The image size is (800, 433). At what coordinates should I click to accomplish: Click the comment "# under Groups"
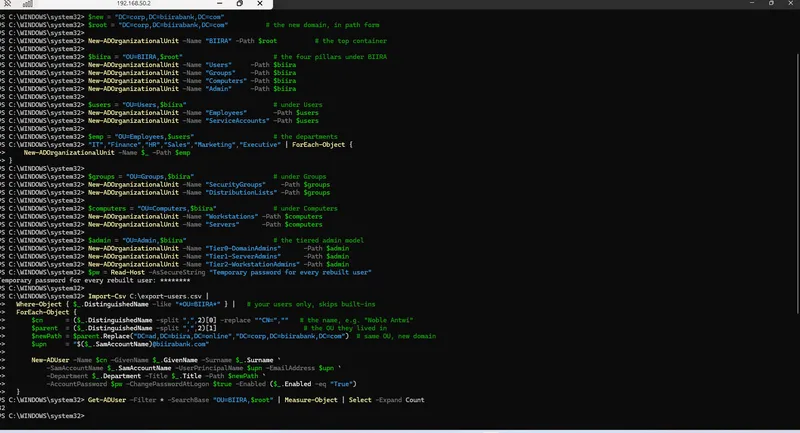[x=299, y=176]
